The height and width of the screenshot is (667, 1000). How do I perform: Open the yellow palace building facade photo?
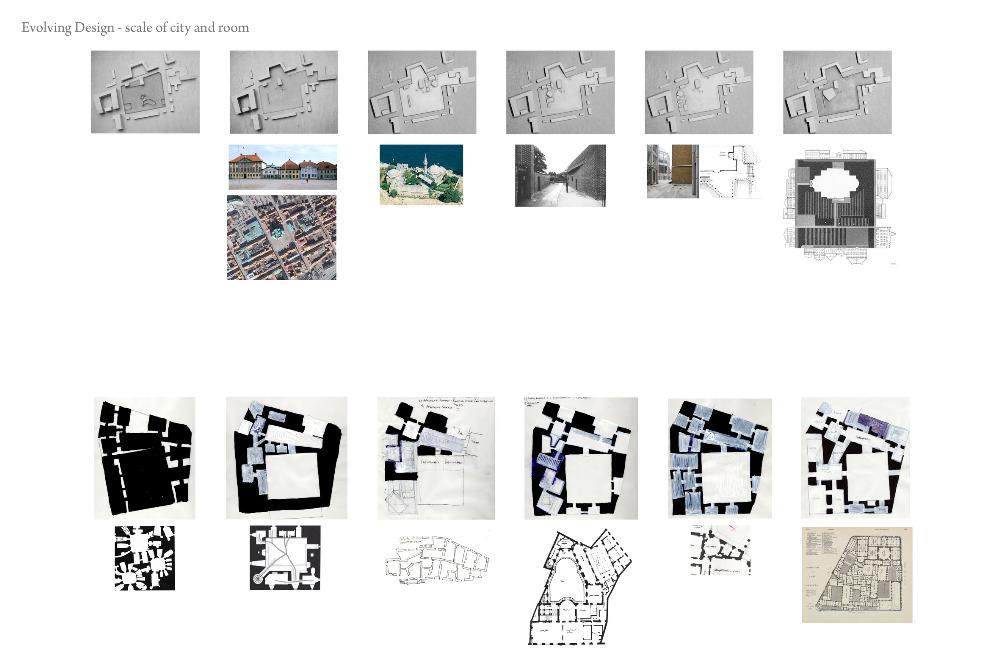point(282,167)
